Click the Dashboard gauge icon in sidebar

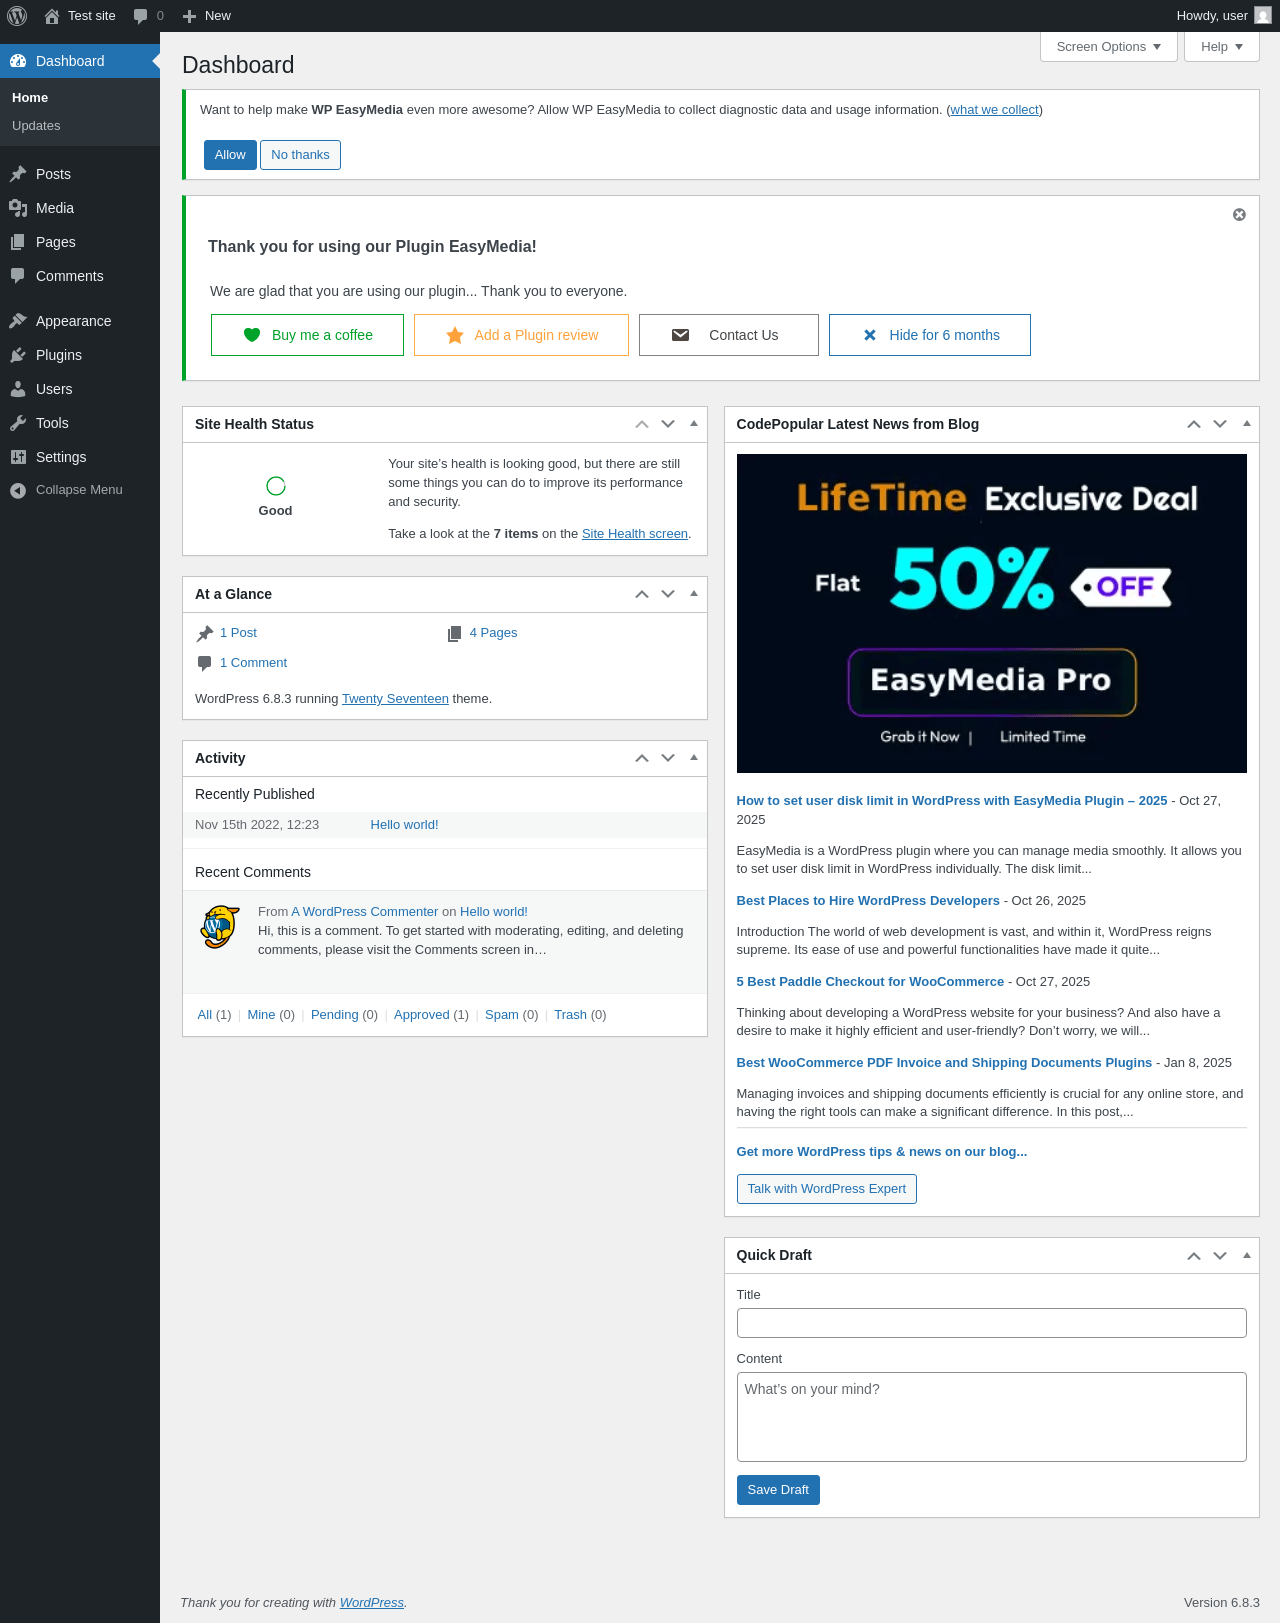[x=18, y=61]
